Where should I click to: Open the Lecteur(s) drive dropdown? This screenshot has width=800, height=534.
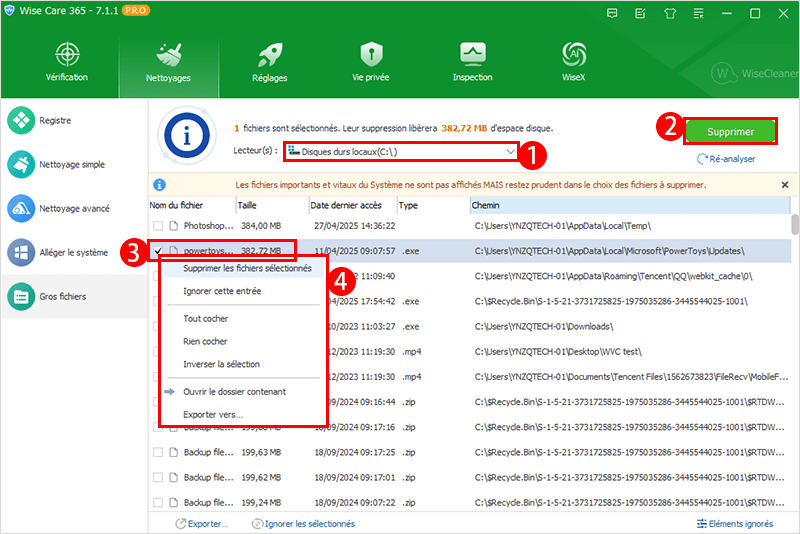click(x=401, y=151)
